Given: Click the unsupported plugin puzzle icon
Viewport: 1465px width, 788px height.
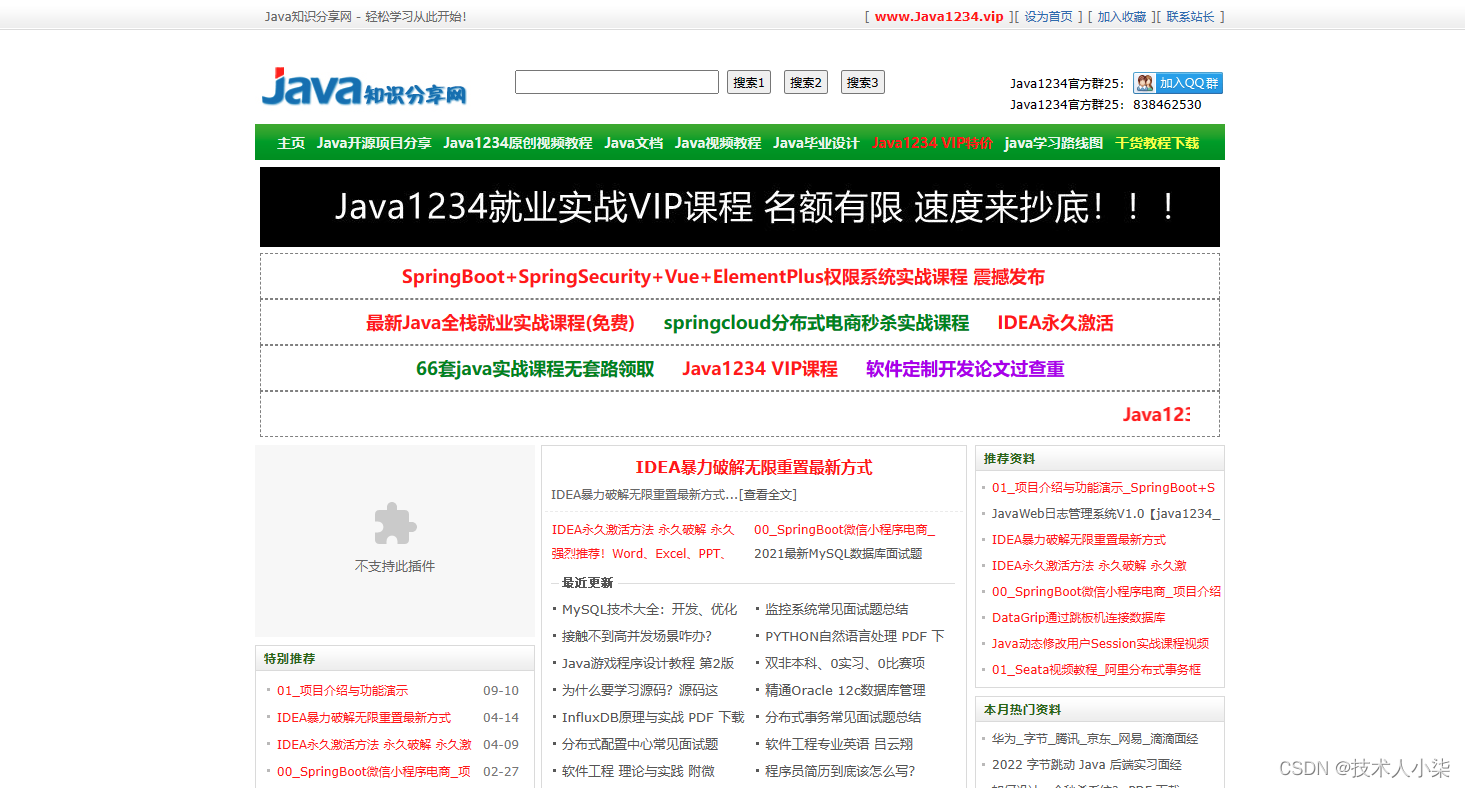Looking at the screenshot, I should coord(395,524).
